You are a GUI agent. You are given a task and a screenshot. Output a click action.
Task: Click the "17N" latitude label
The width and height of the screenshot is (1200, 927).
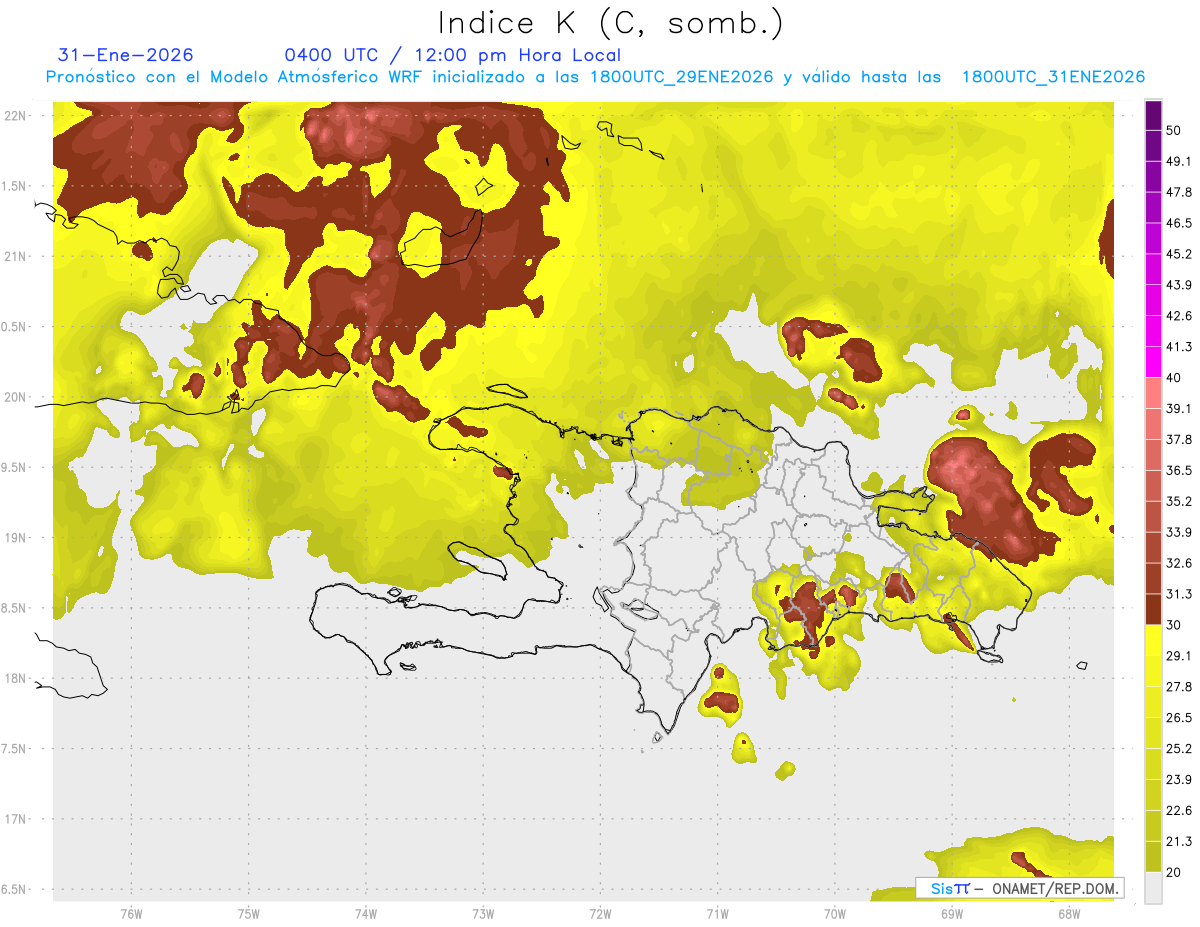16,819
